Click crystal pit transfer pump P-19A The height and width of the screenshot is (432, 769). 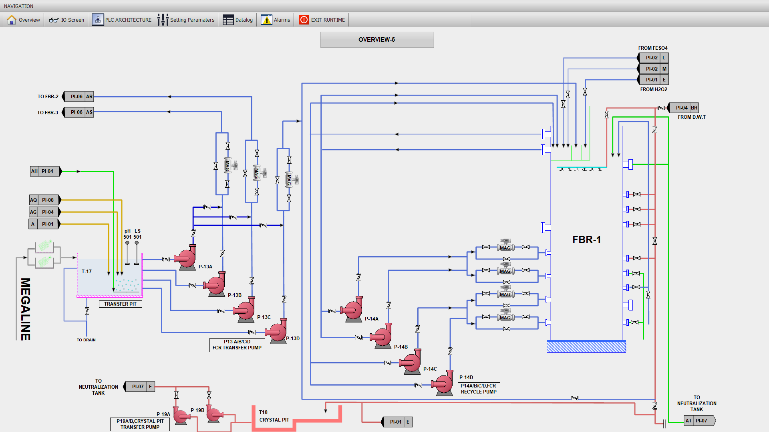pyautogui.click(x=181, y=412)
